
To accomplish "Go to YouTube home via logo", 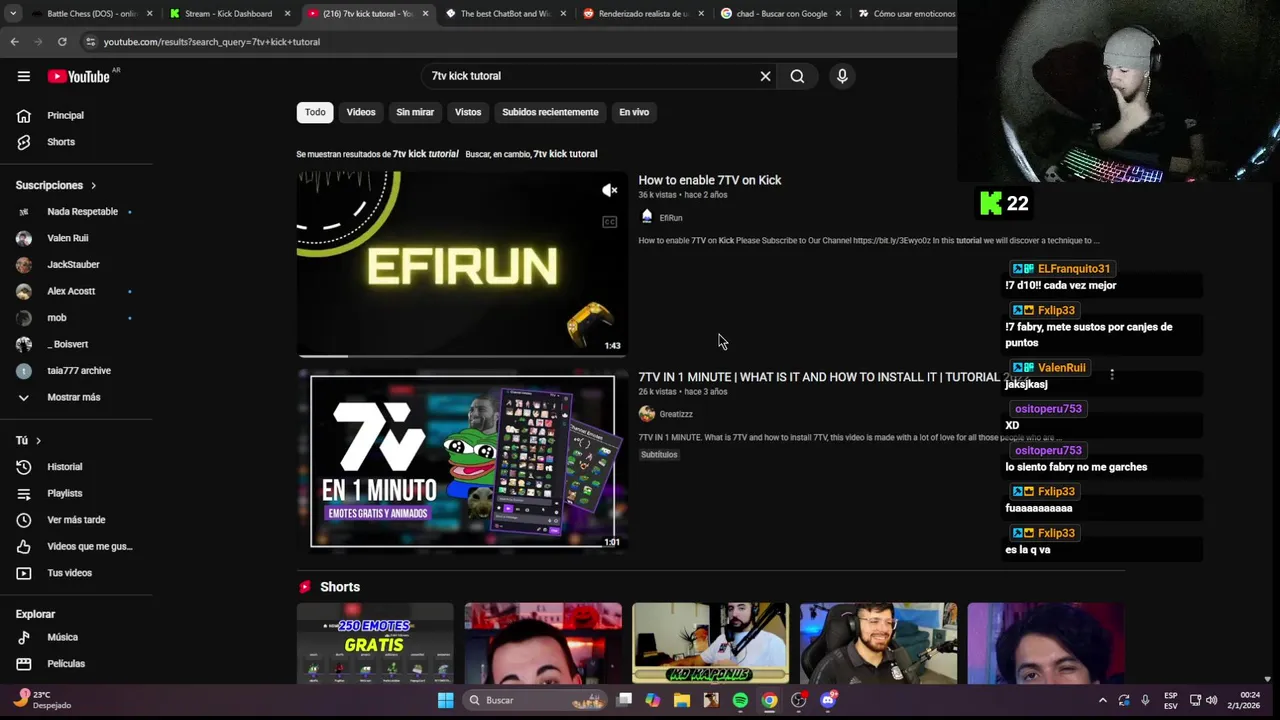I will 78,76.
